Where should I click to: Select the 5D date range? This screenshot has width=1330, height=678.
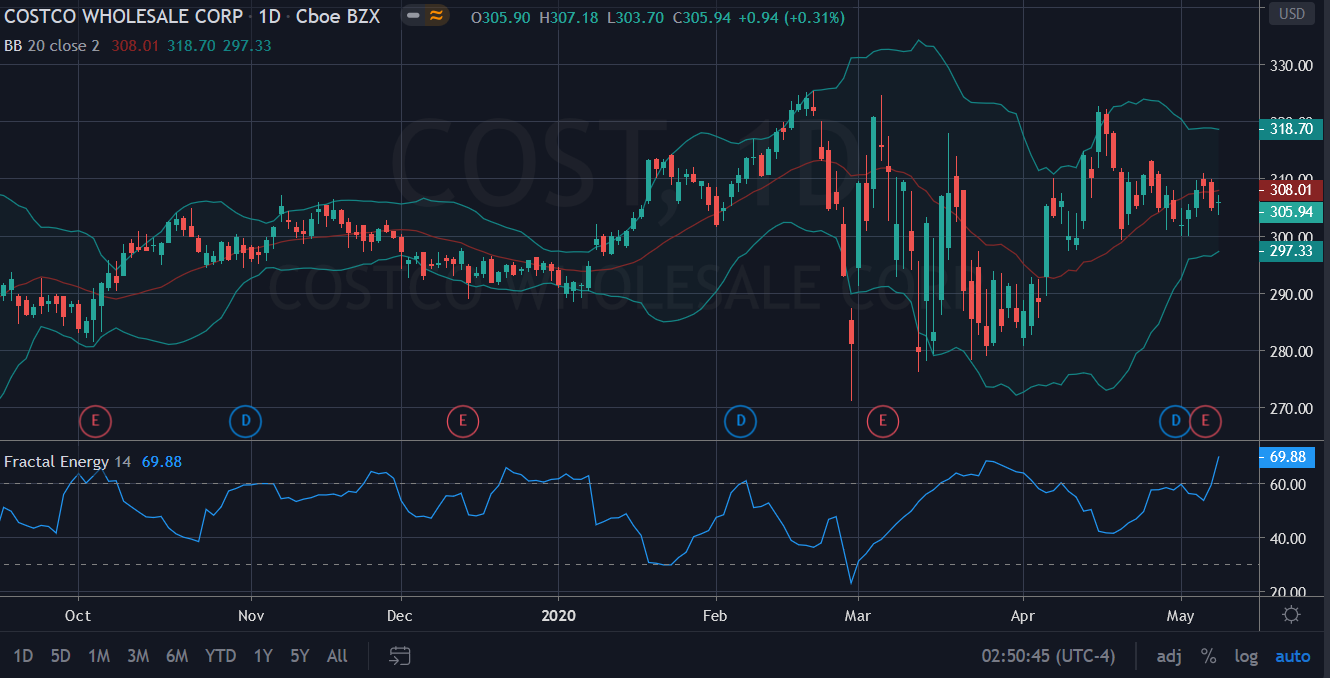[x=61, y=656]
